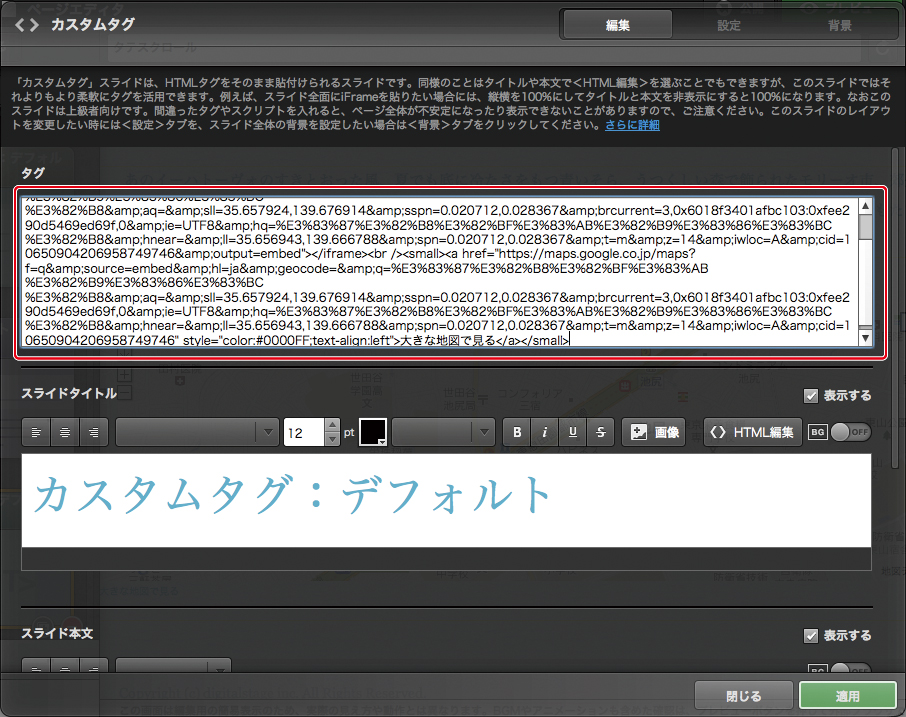Open the dropdown next to color swatch
This screenshot has width=906, height=717.
pyautogui.click(x=443, y=432)
